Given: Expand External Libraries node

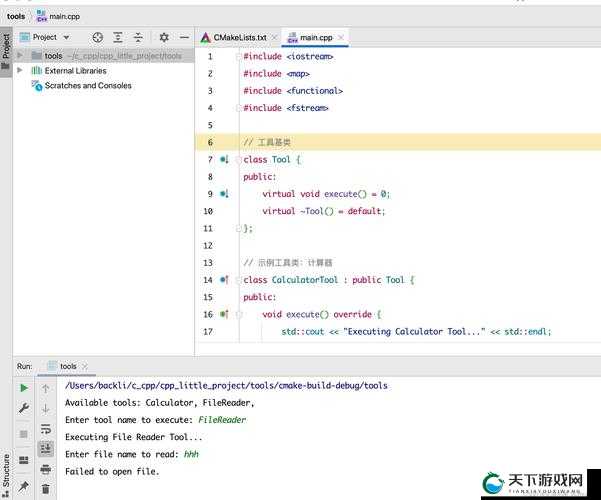Looking at the screenshot, I should (20, 70).
